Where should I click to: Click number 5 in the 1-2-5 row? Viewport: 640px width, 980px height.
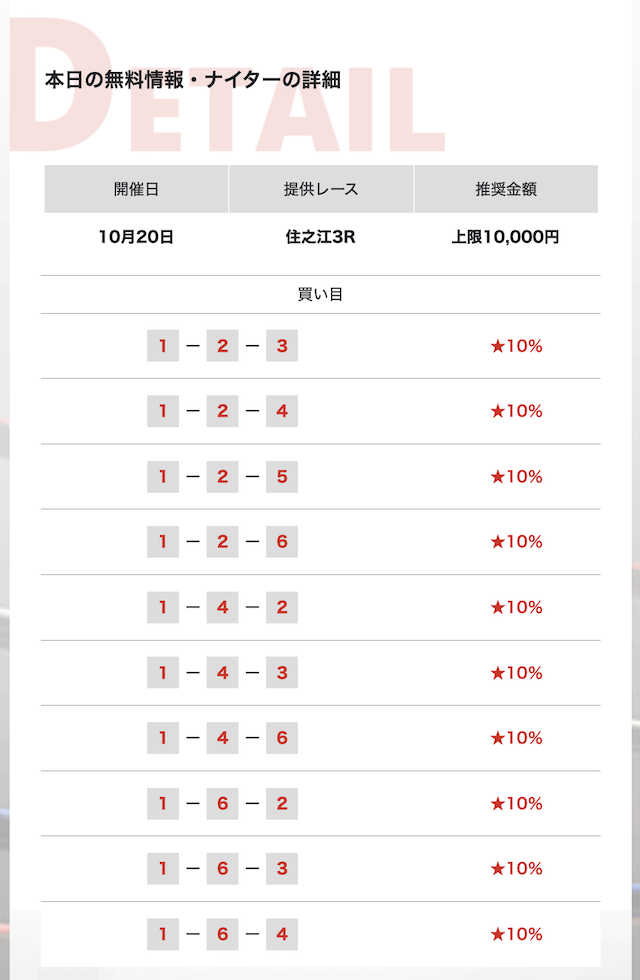(x=282, y=477)
